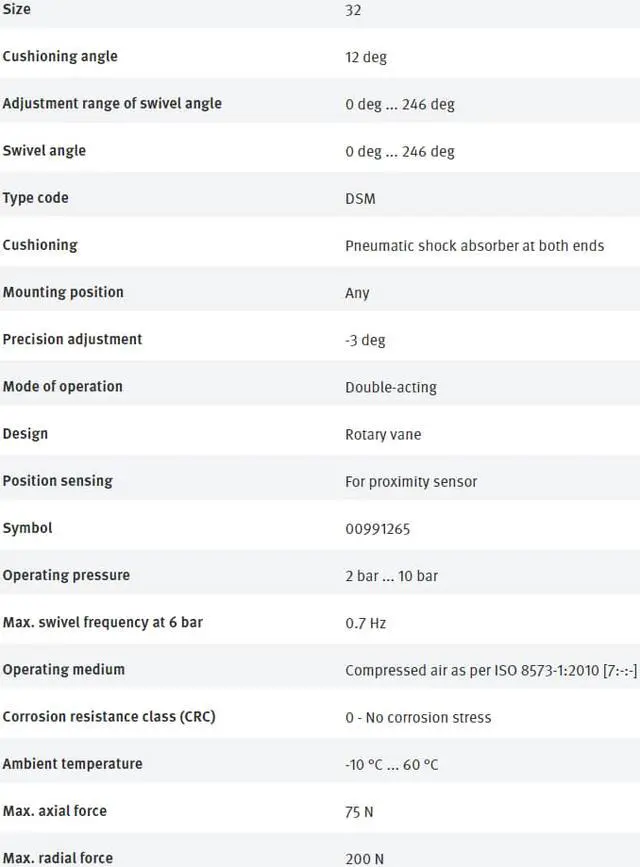Select the 0.7 Hz swivel frequency value
This screenshot has width=640, height=867.
pos(365,623)
